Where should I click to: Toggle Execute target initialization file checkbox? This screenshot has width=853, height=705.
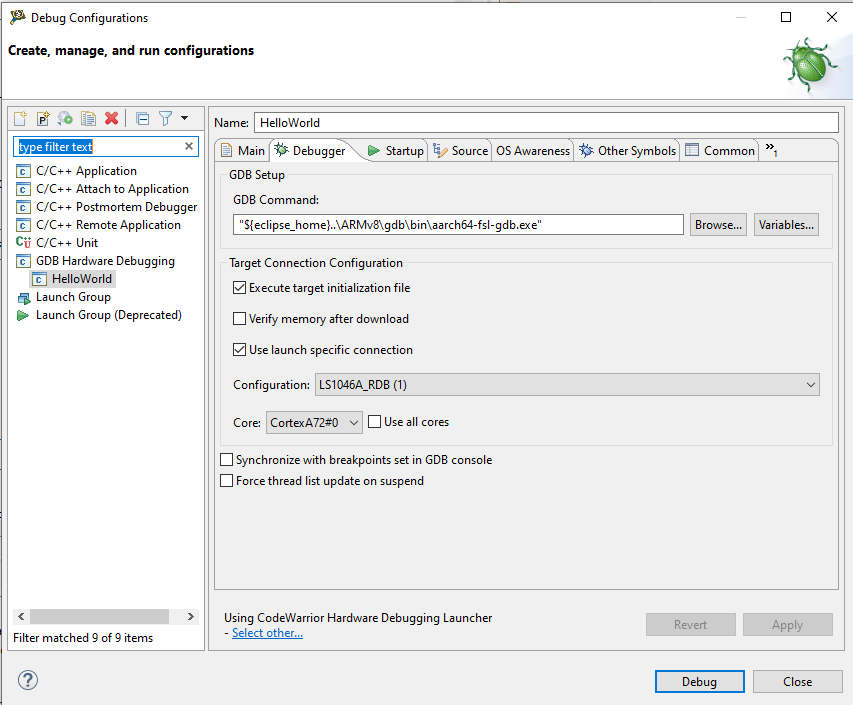coord(240,288)
